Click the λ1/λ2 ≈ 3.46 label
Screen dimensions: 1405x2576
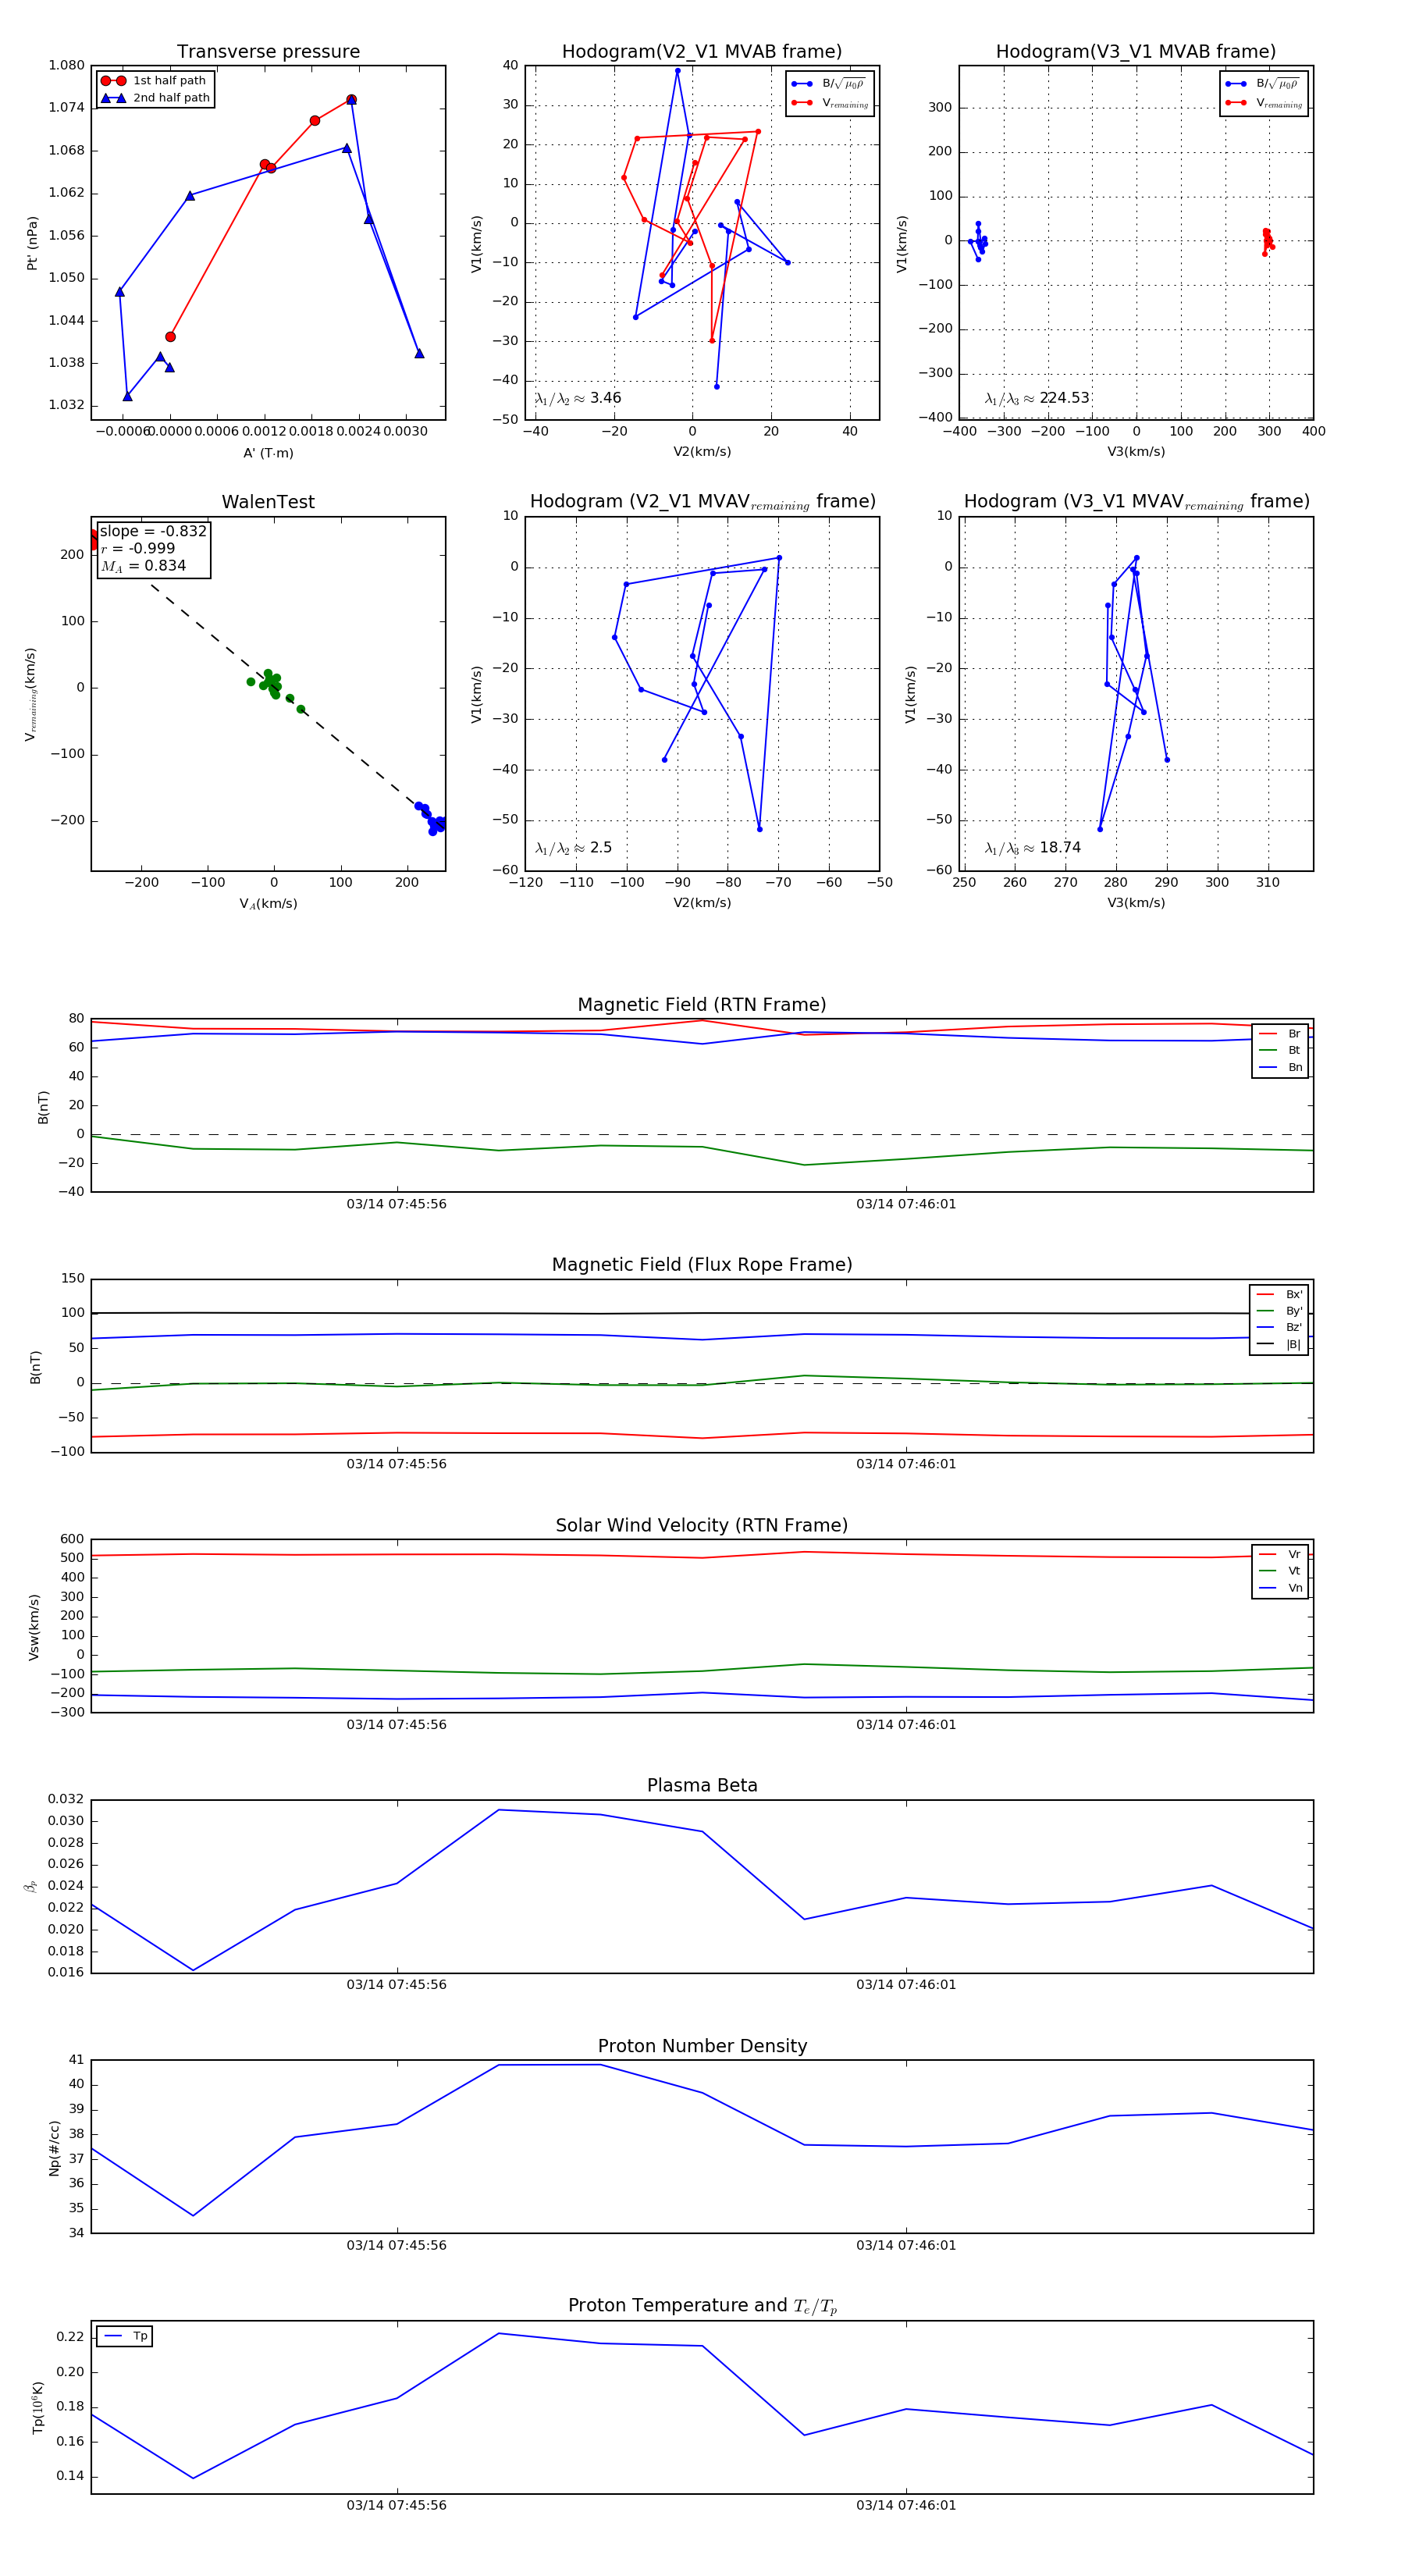(x=578, y=398)
